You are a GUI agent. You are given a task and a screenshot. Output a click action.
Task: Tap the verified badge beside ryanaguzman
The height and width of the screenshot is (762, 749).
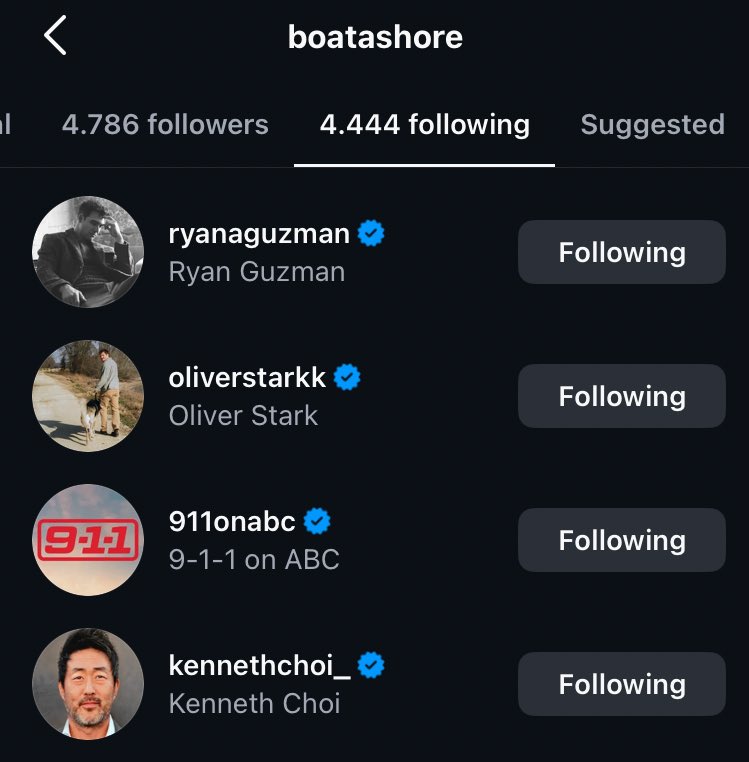tap(372, 234)
